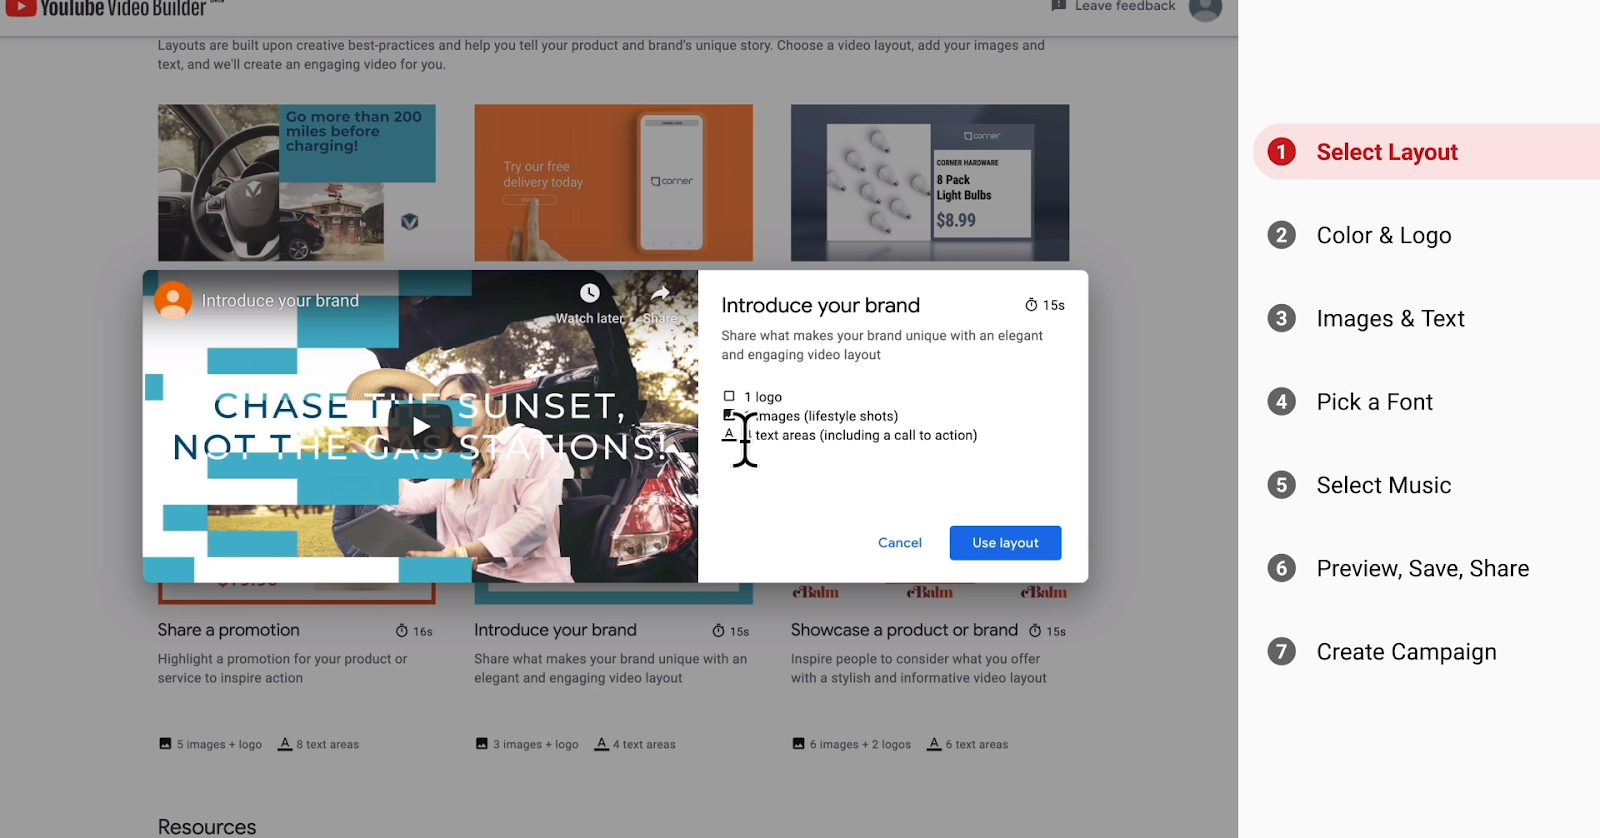Select the orange 'Try our free delivery' thumbnail
1600x838 pixels.
pos(614,183)
